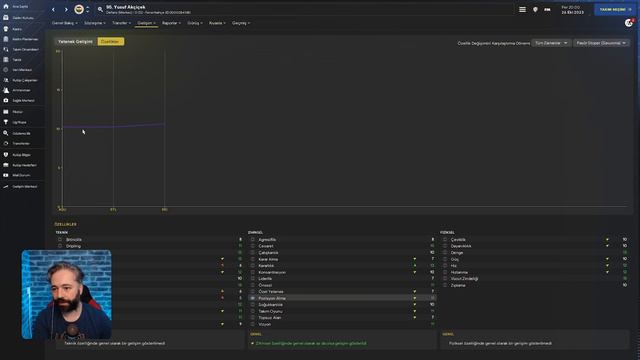Tick the Dripling attribute checkbox

click(60, 246)
